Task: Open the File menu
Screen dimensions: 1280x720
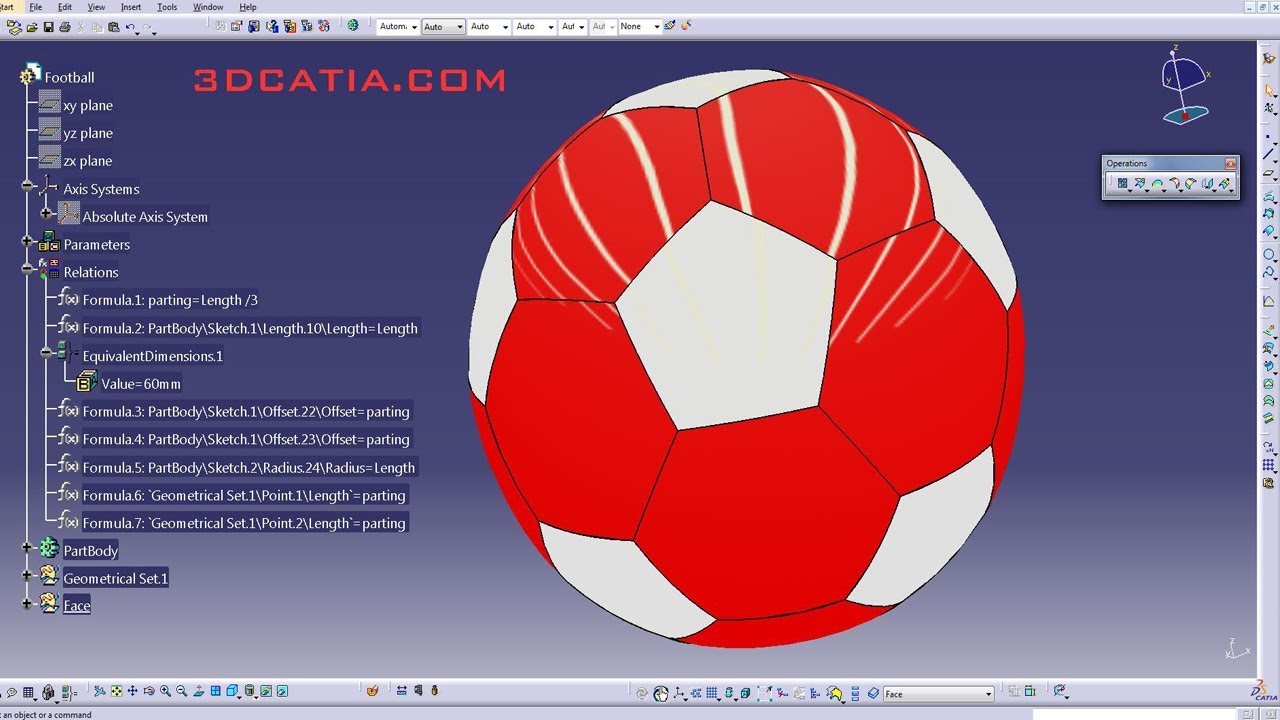Action: pyautogui.click(x=35, y=7)
